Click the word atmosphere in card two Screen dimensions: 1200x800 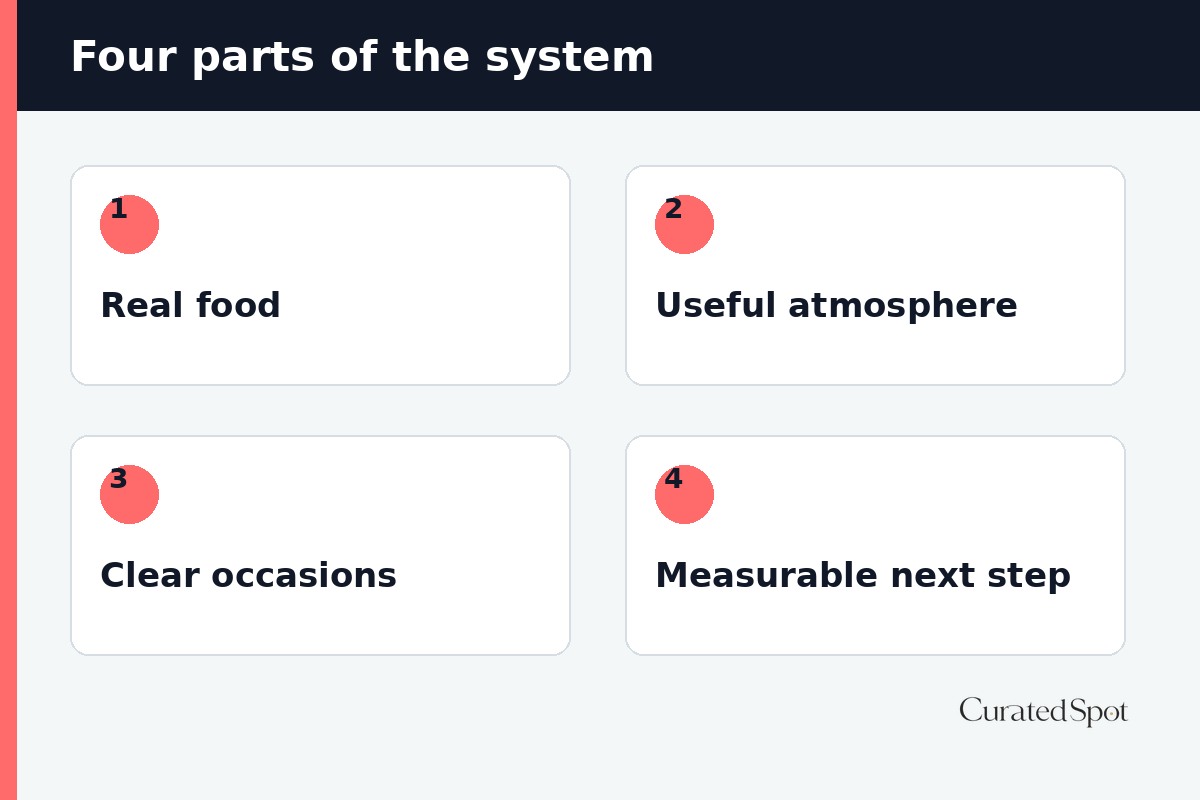coord(902,306)
